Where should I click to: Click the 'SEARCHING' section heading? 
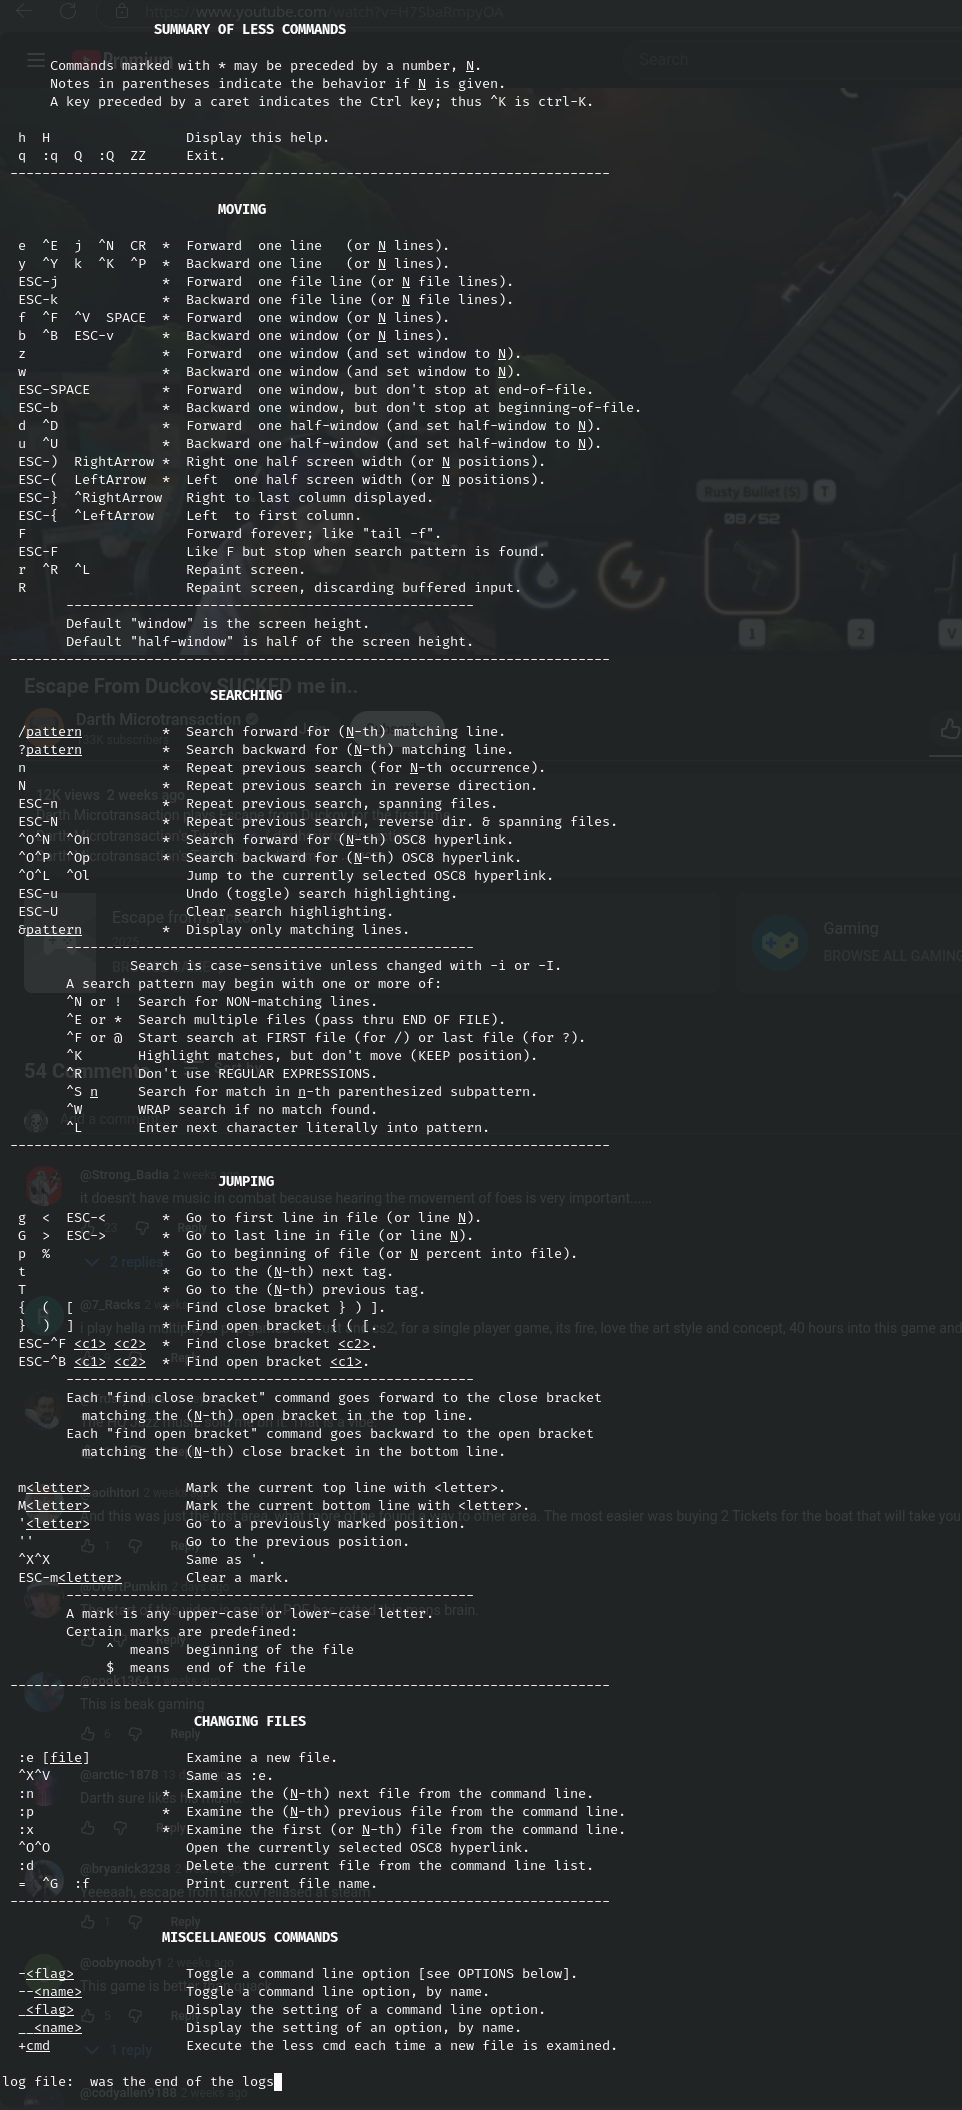click(246, 695)
